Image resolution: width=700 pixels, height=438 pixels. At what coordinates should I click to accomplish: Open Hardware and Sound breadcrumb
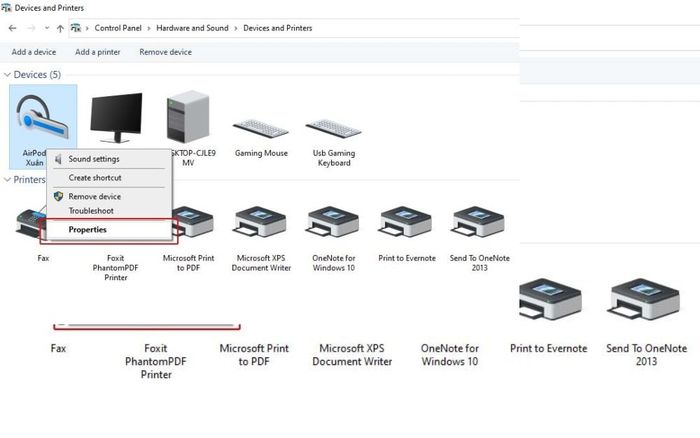(192, 28)
